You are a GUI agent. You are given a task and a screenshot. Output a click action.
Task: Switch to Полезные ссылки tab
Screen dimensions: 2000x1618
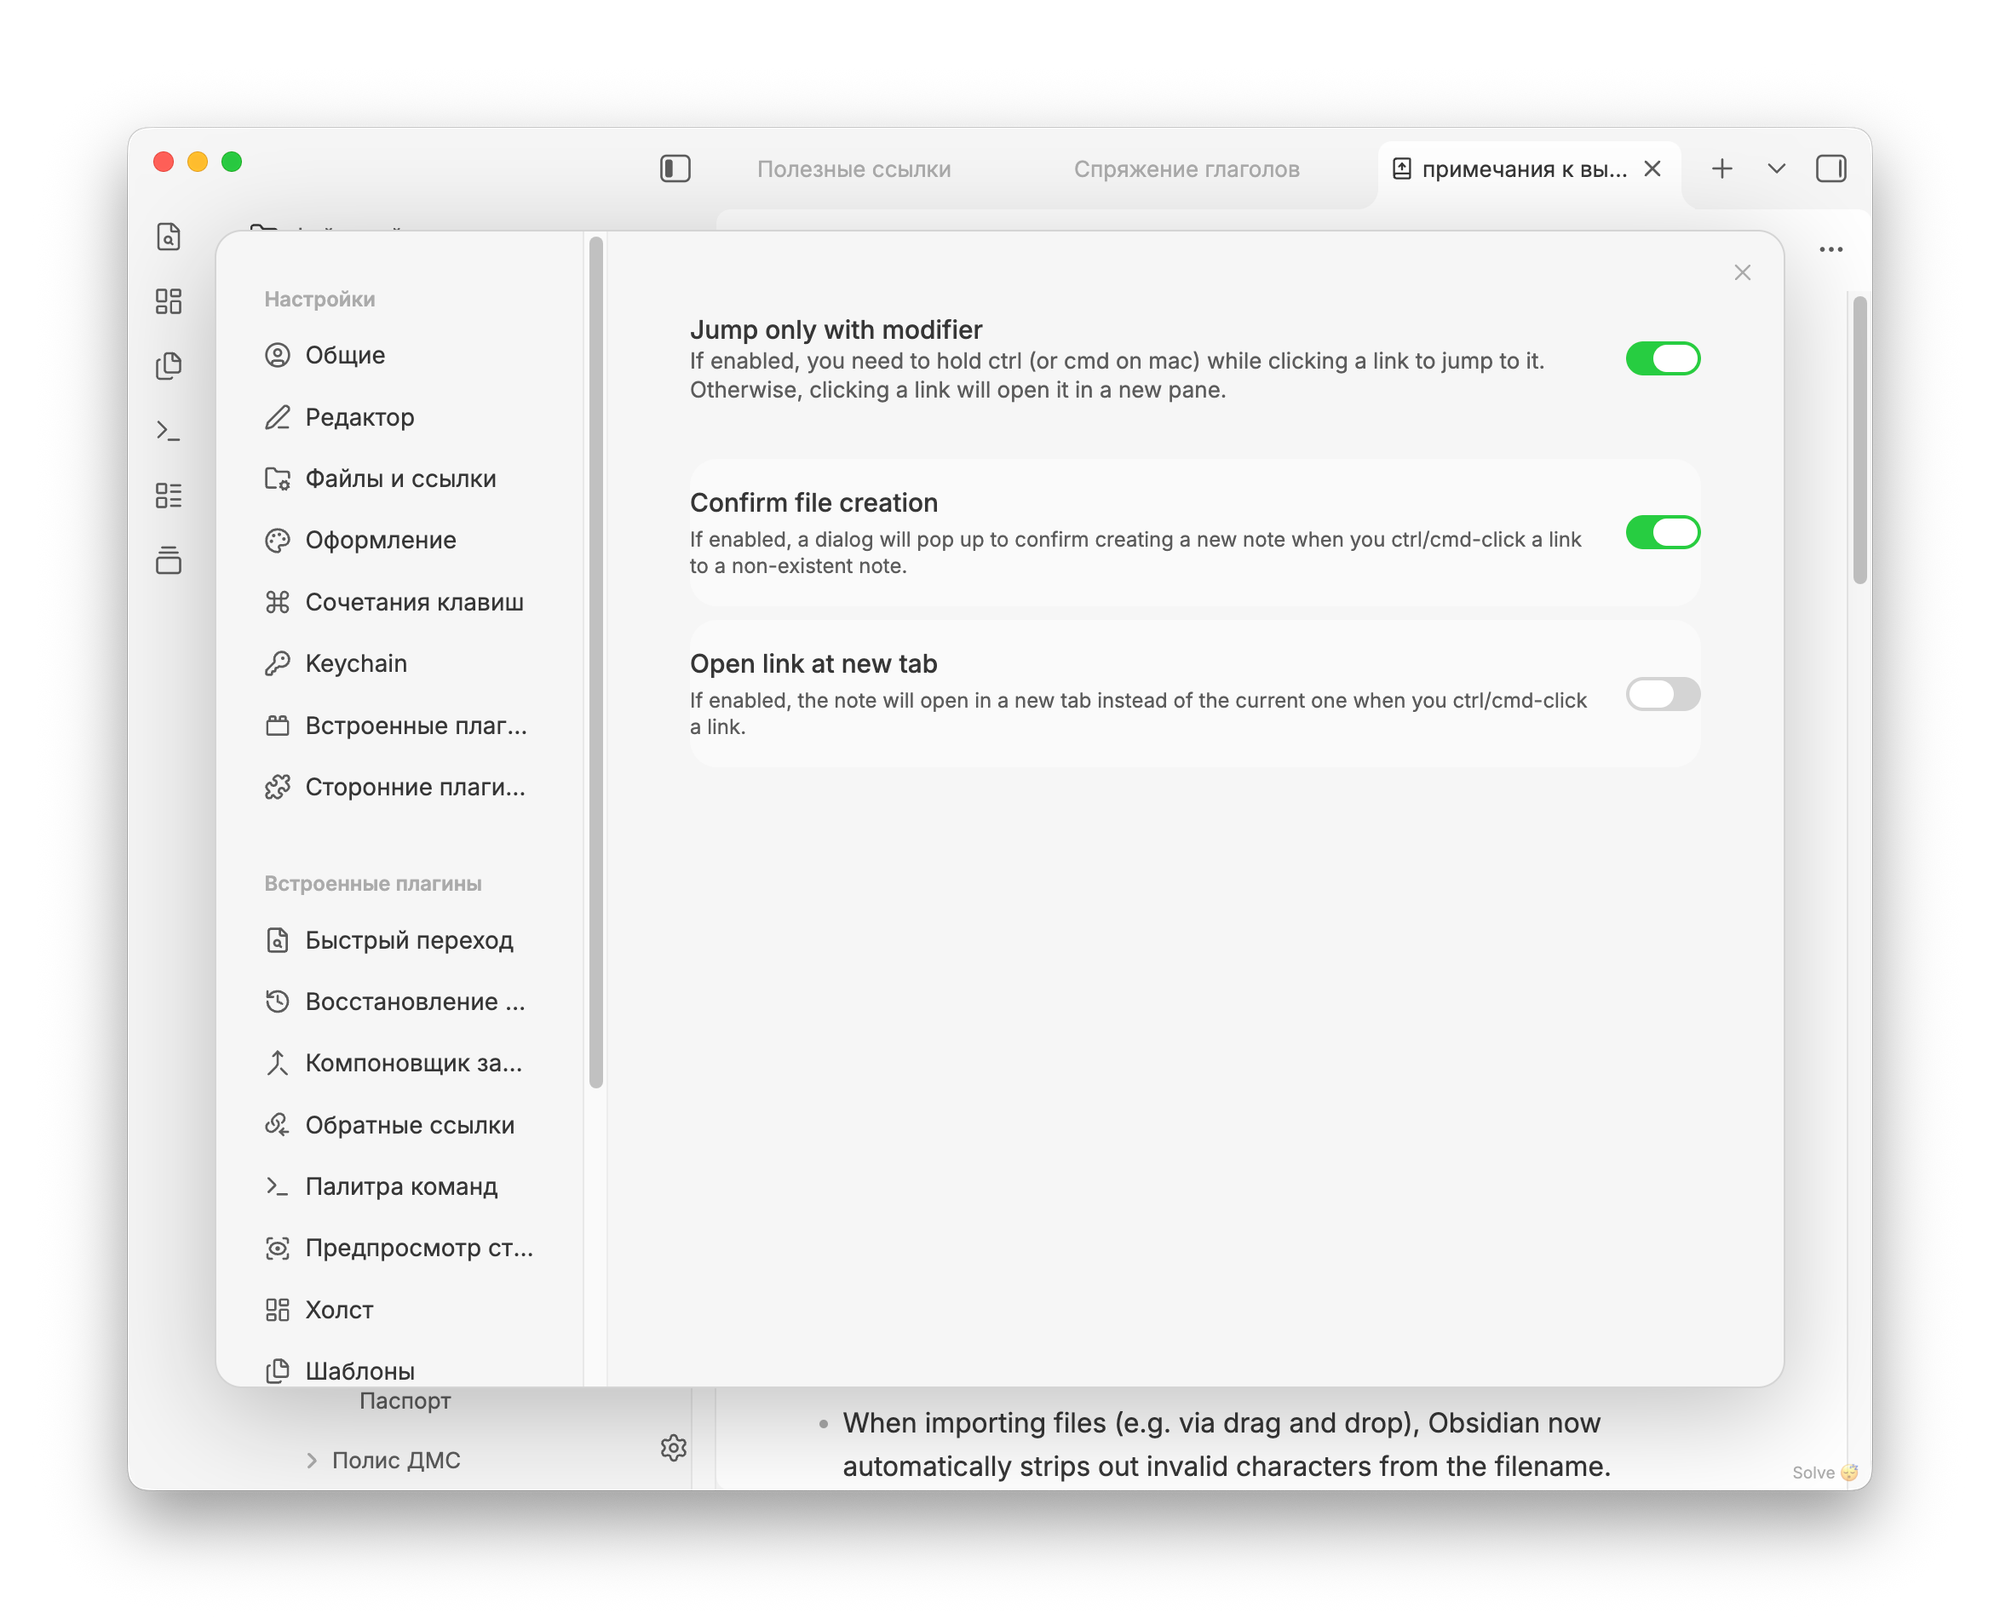click(853, 169)
